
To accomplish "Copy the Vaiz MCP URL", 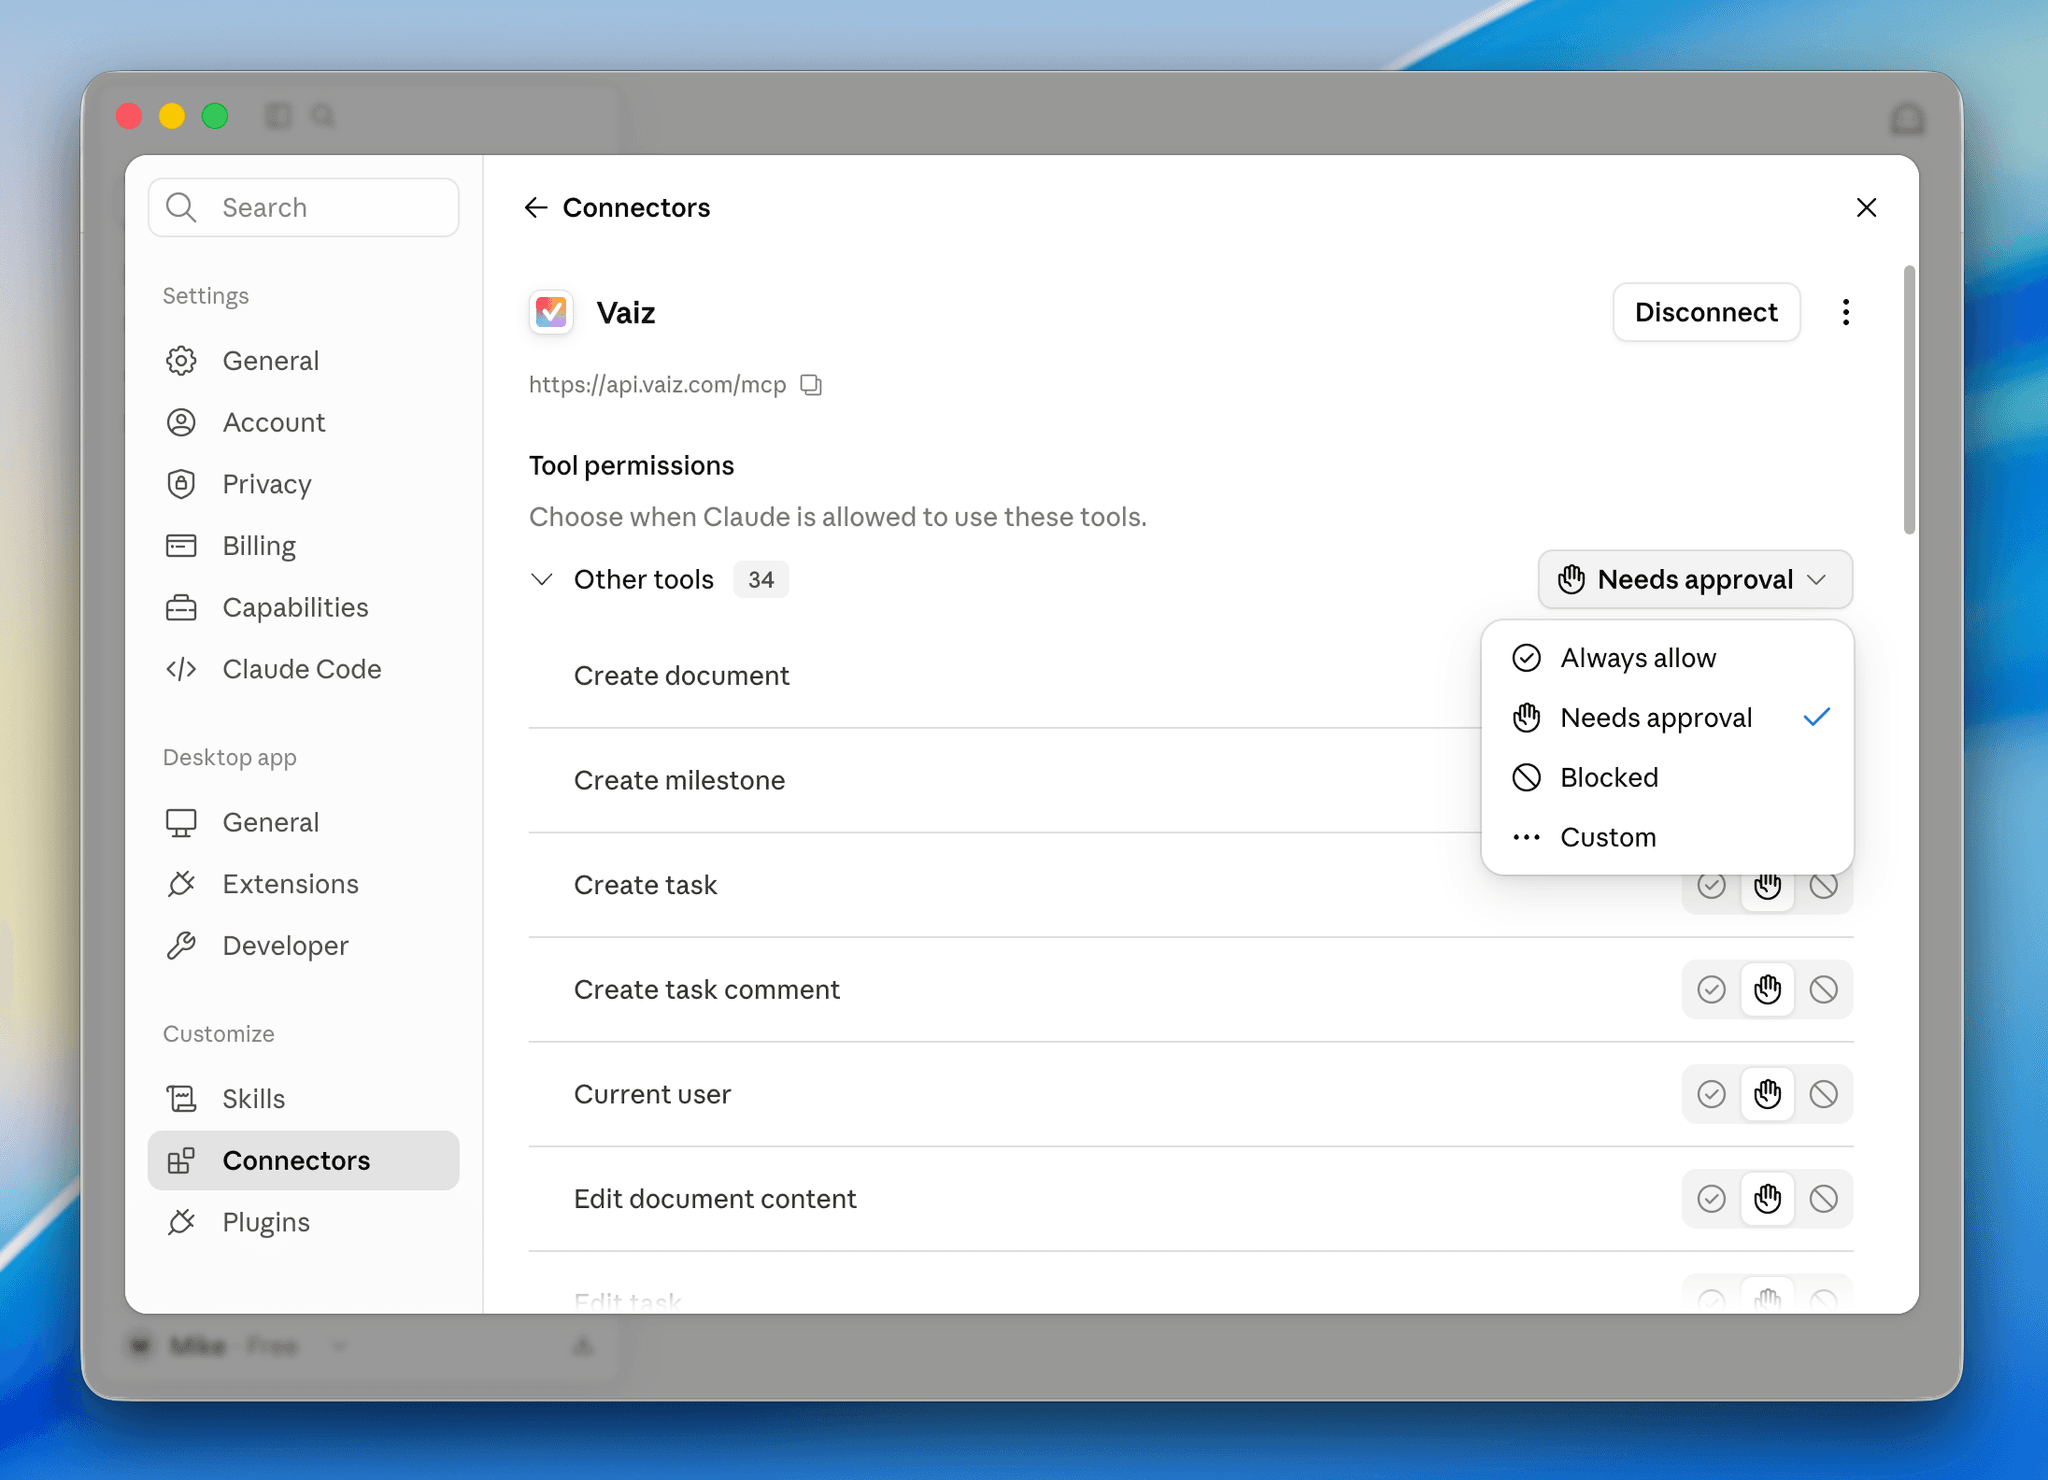I will 811,385.
